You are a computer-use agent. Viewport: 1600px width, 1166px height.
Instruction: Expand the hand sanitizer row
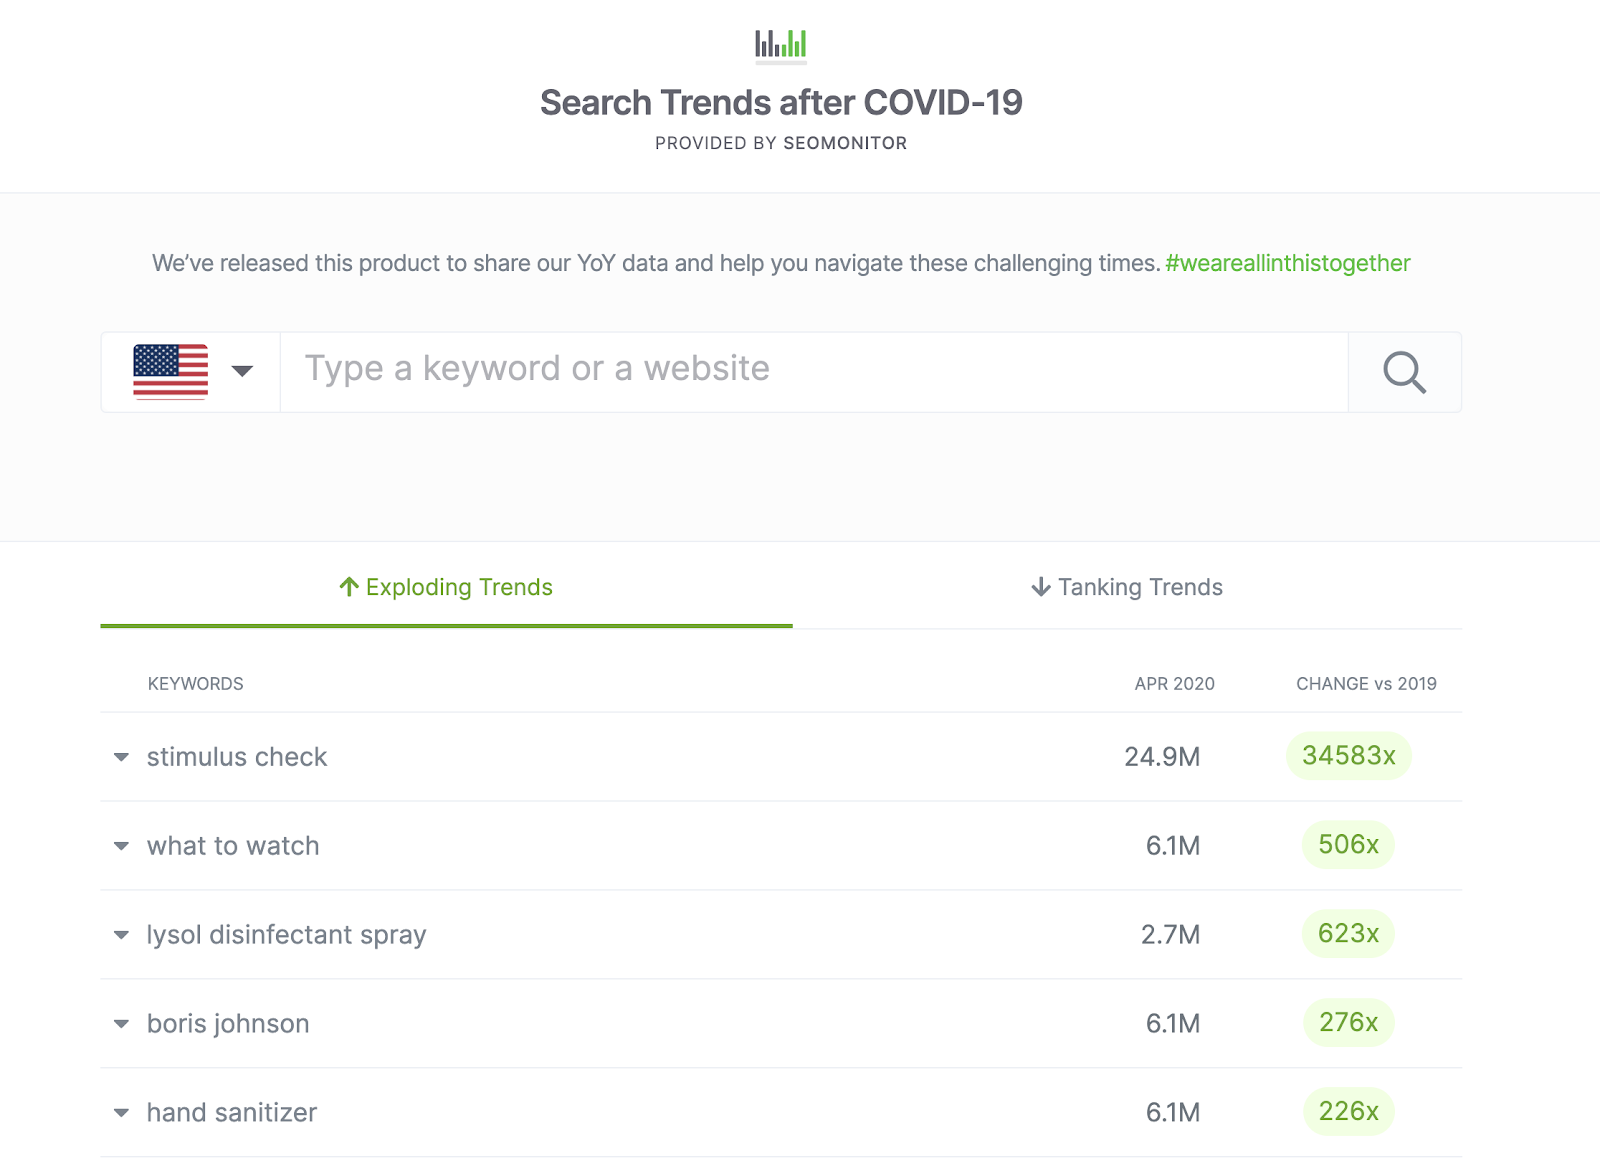coord(121,1112)
